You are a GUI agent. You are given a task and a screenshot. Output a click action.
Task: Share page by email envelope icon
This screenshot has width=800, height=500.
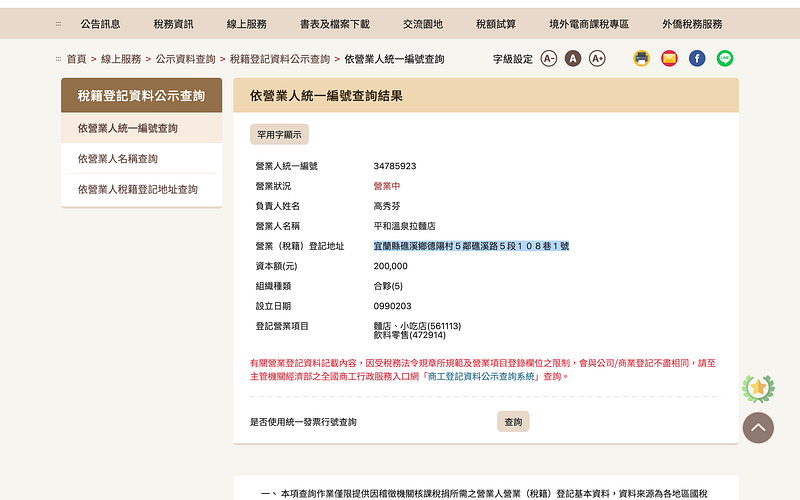click(669, 59)
